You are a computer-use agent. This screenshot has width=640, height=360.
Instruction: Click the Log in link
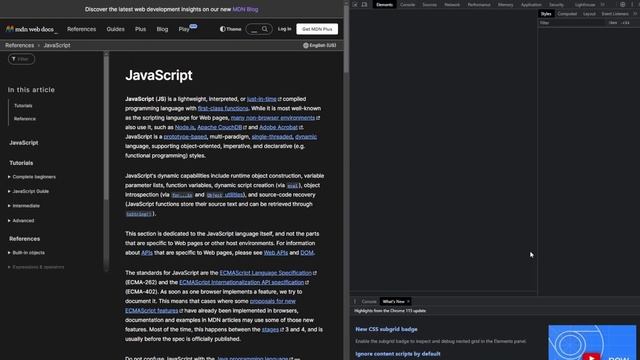coord(284,29)
